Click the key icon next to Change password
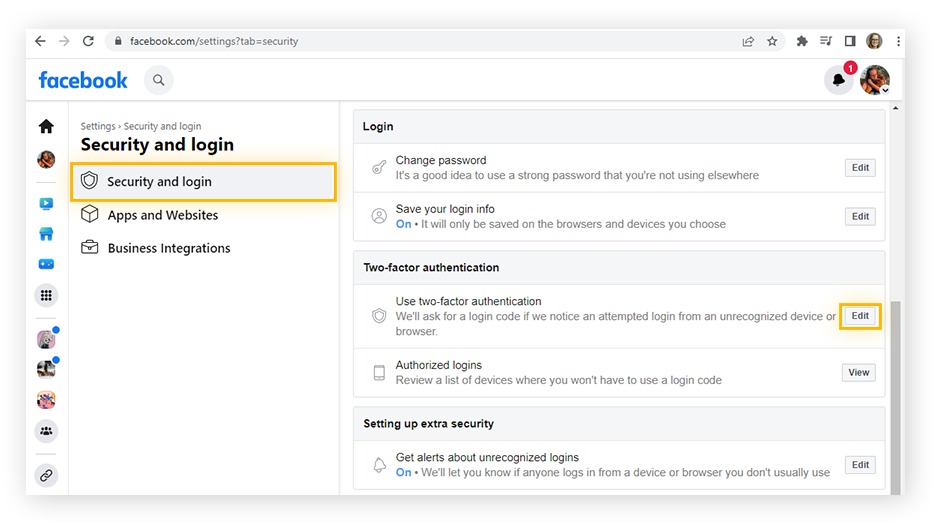This screenshot has width=934, height=526. point(379,167)
